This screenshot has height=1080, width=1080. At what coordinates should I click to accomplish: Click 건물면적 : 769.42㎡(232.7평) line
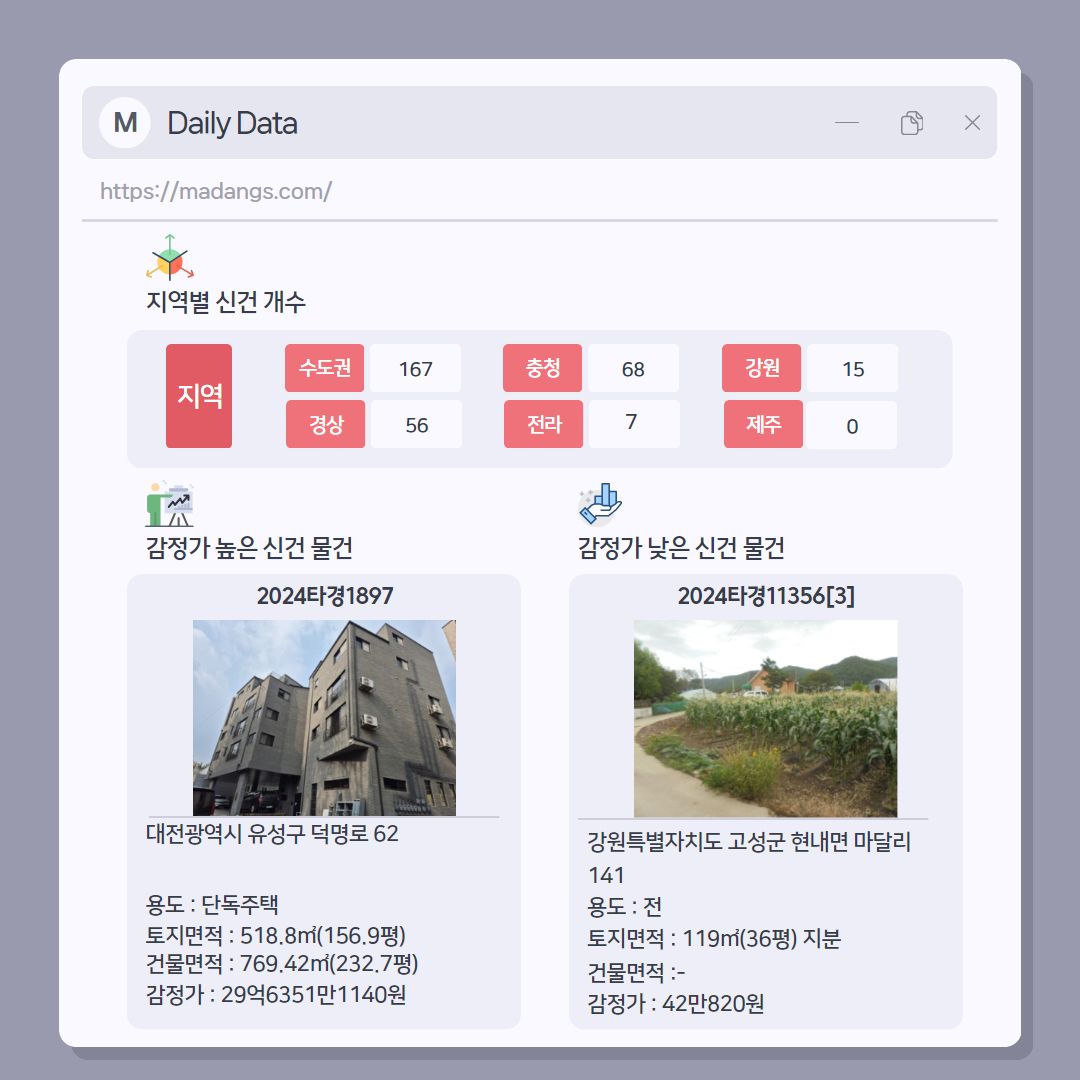coord(282,963)
